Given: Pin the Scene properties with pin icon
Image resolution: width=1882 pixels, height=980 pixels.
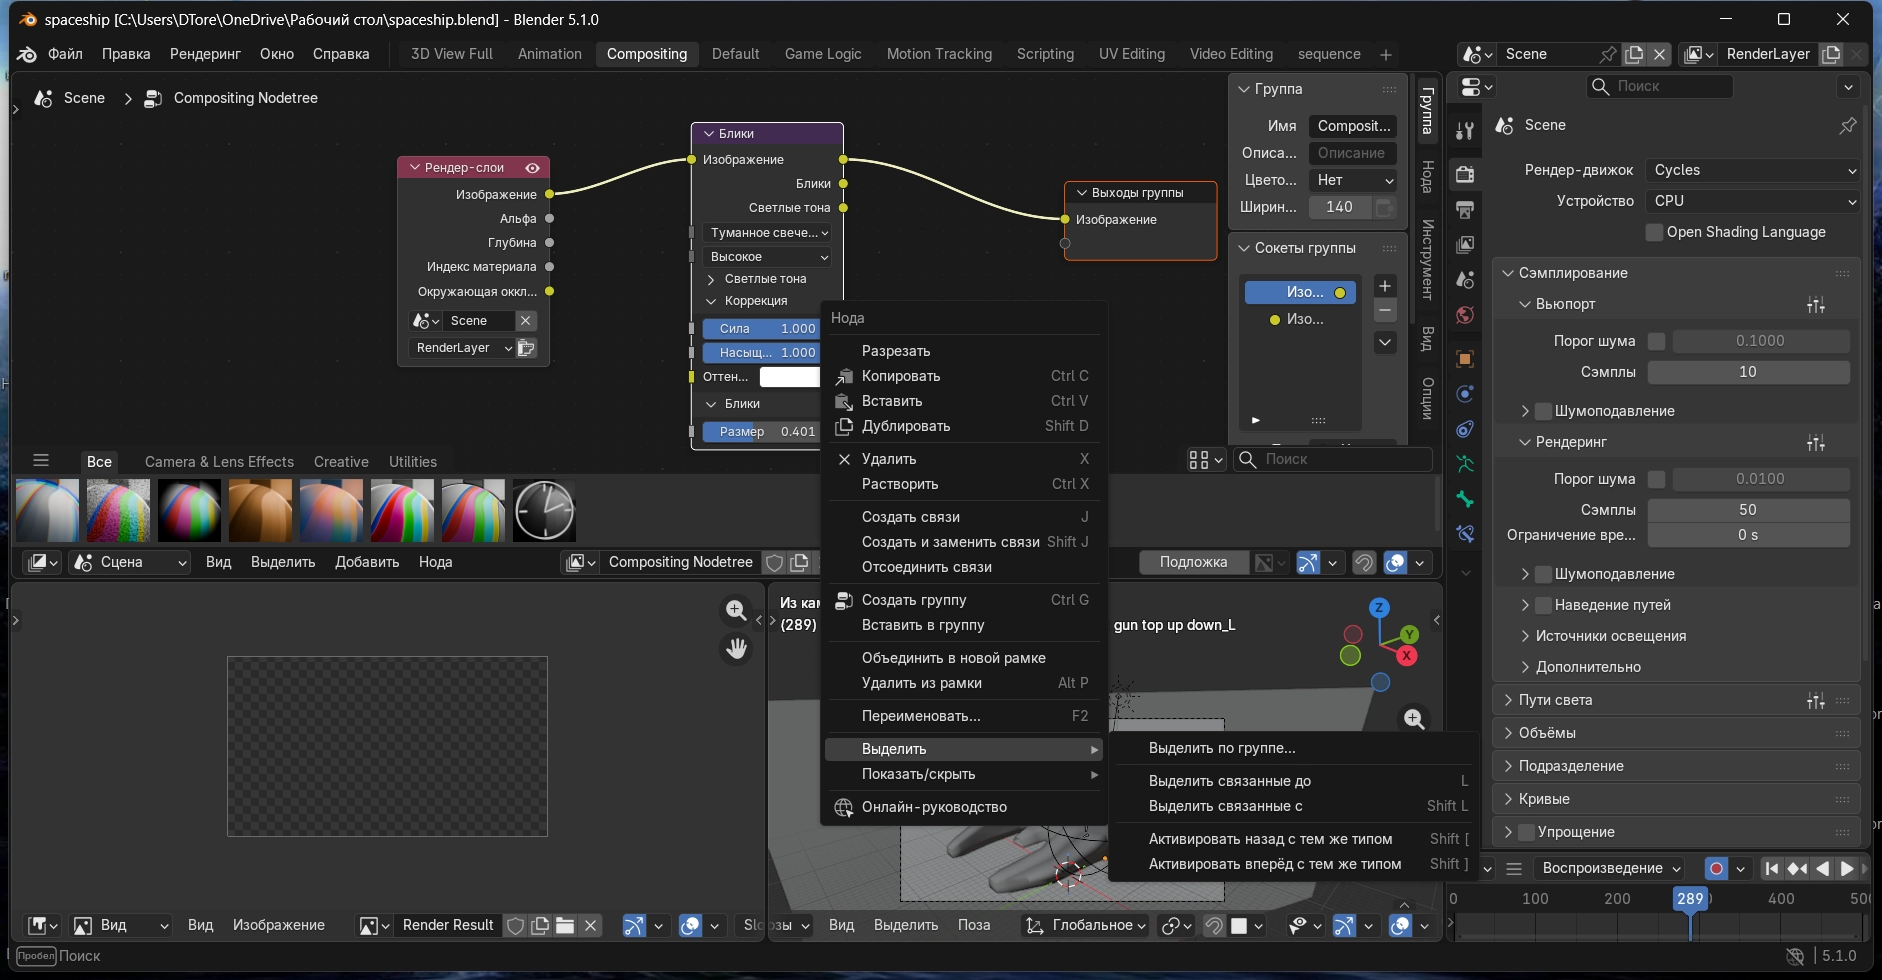Looking at the screenshot, I should point(1847,126).
